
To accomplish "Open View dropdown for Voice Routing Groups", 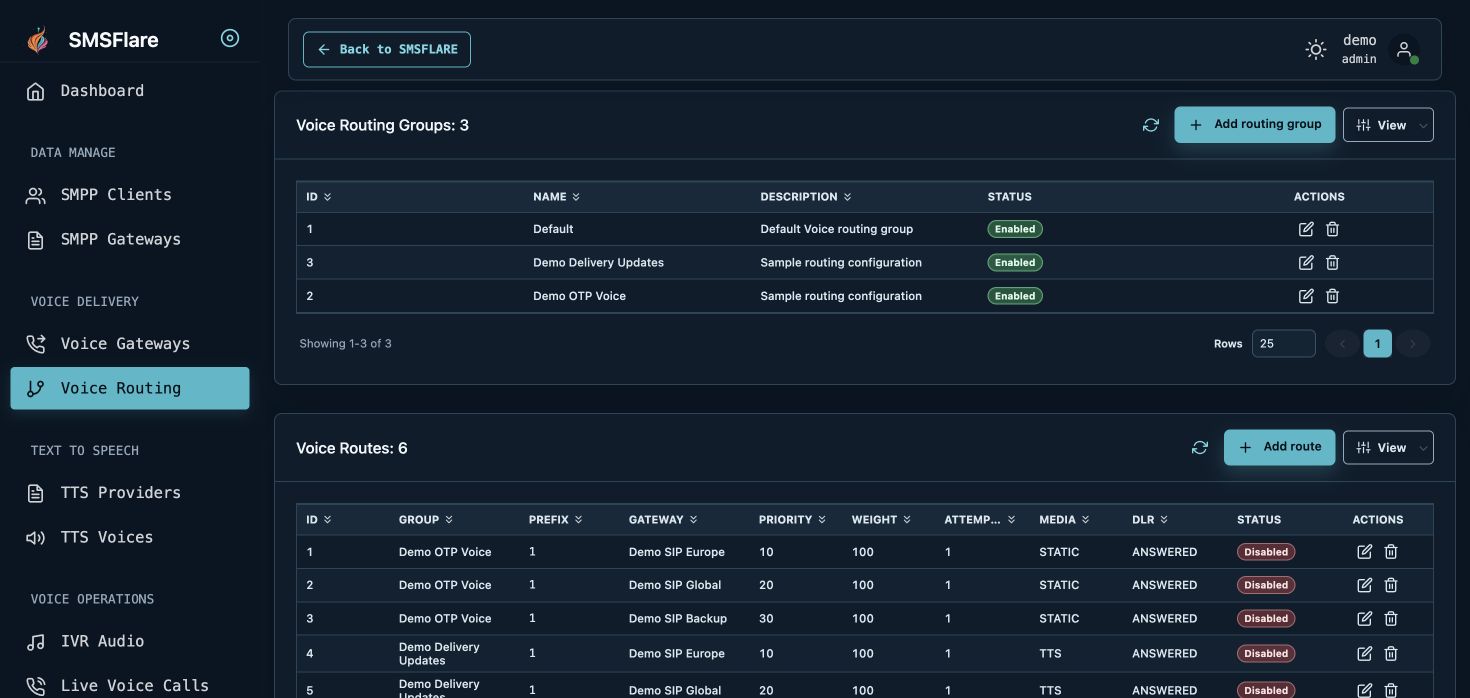I will (x=1388, y=125).
